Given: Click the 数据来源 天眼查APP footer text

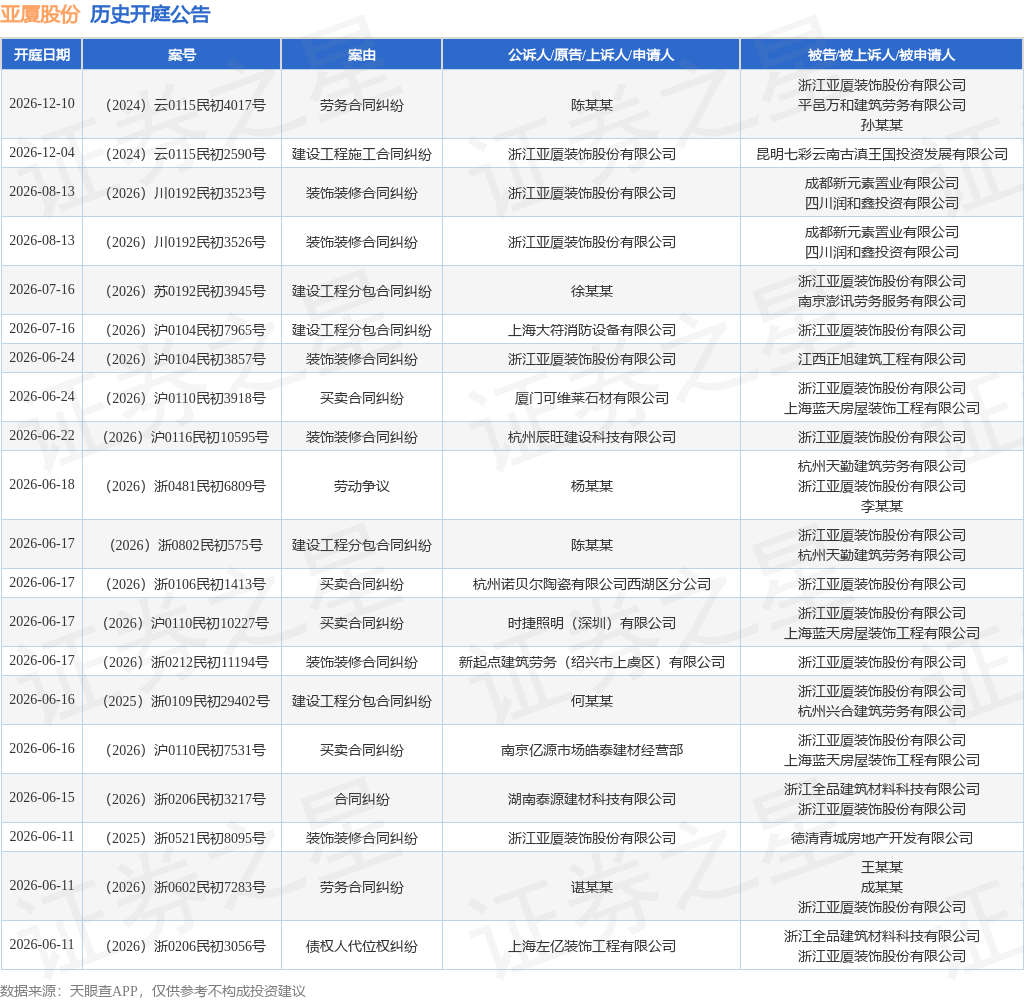Looking at the screenshot, I should point(153,991).
